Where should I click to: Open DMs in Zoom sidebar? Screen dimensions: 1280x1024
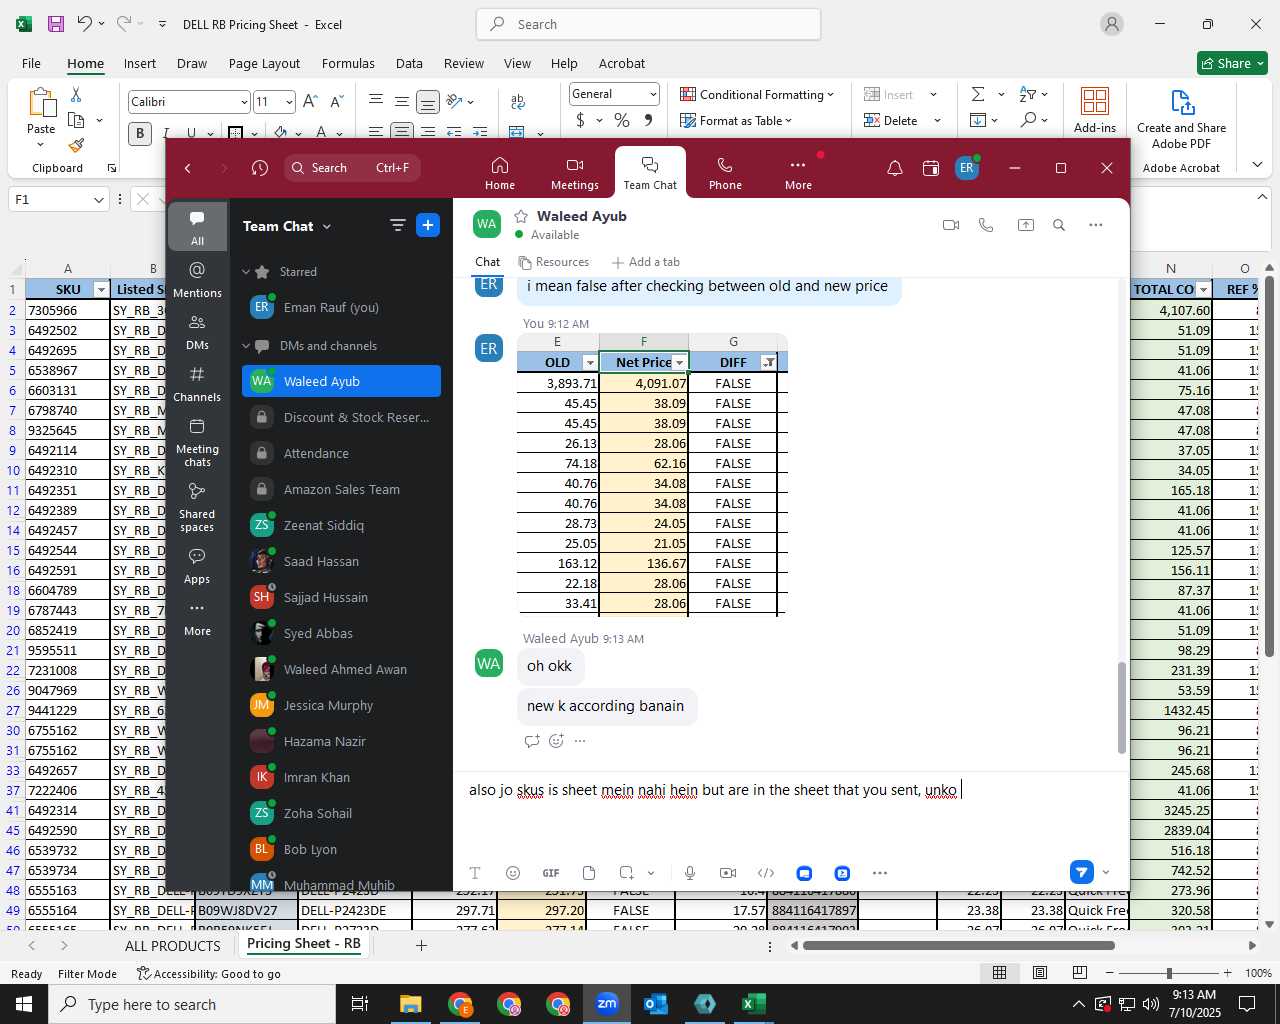coord(197,332)
